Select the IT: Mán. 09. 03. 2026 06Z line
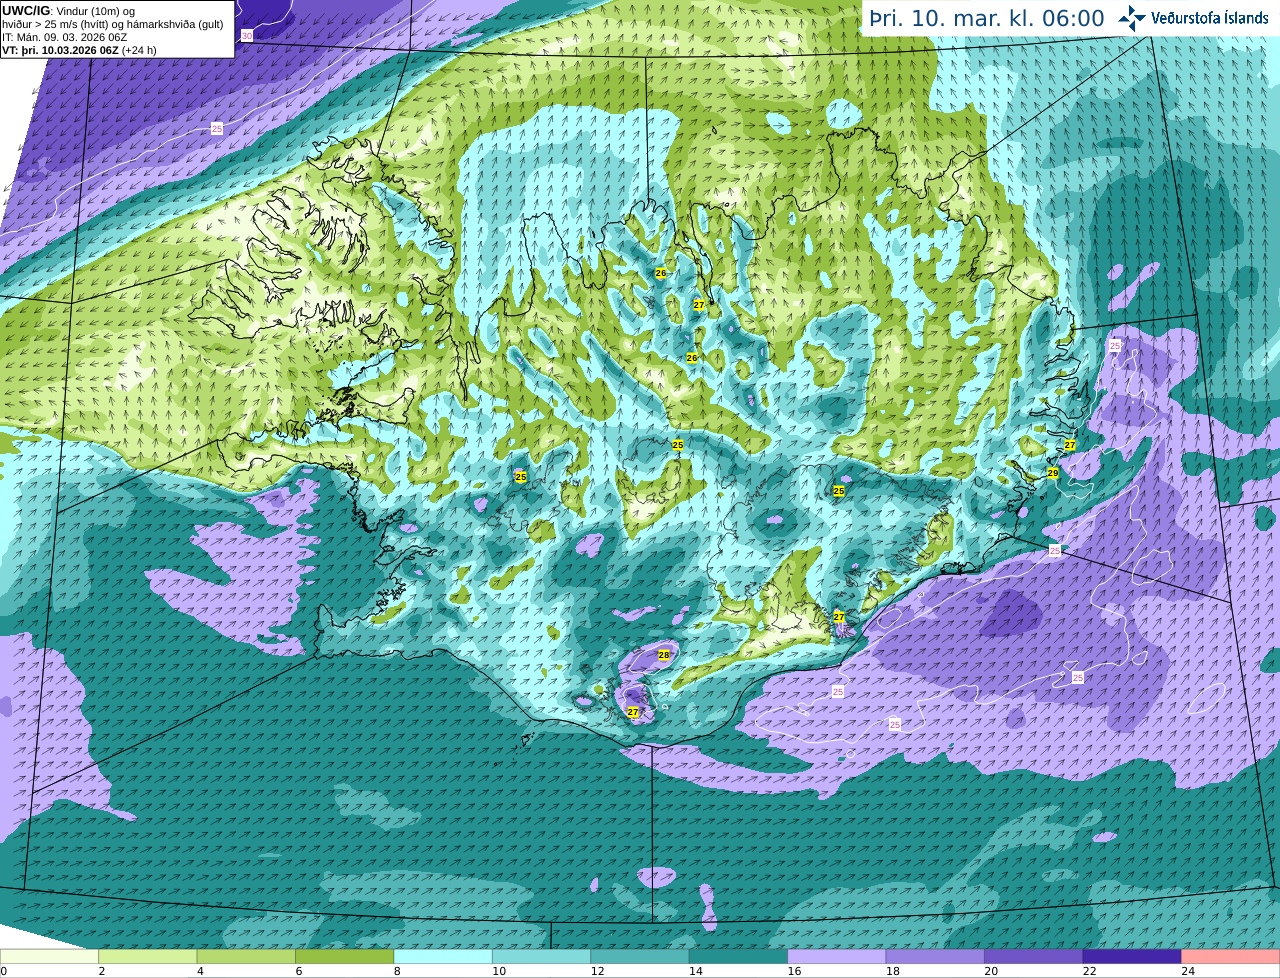The height and width of the screenshot is (978, 1280). point(64,37)
